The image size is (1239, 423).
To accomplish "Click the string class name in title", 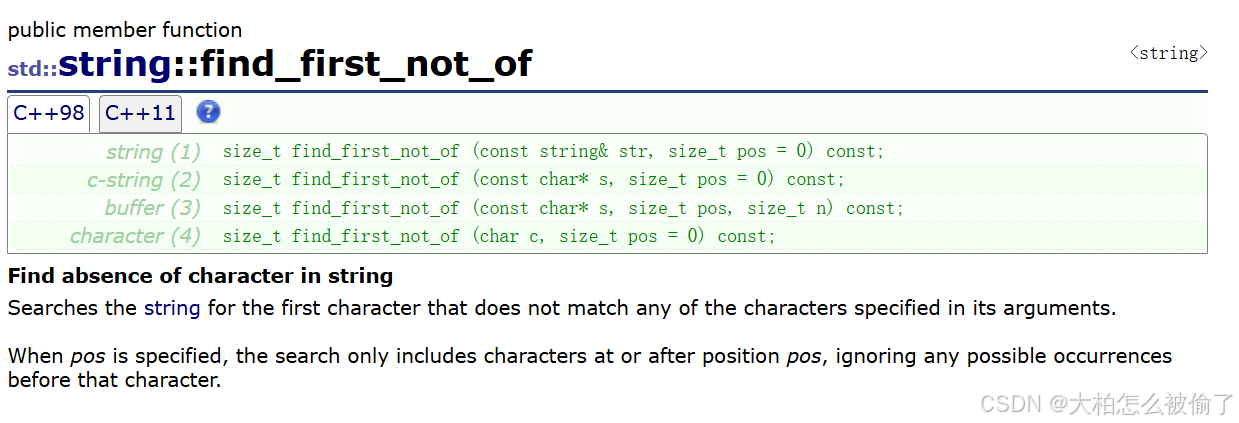I will 115,65.
